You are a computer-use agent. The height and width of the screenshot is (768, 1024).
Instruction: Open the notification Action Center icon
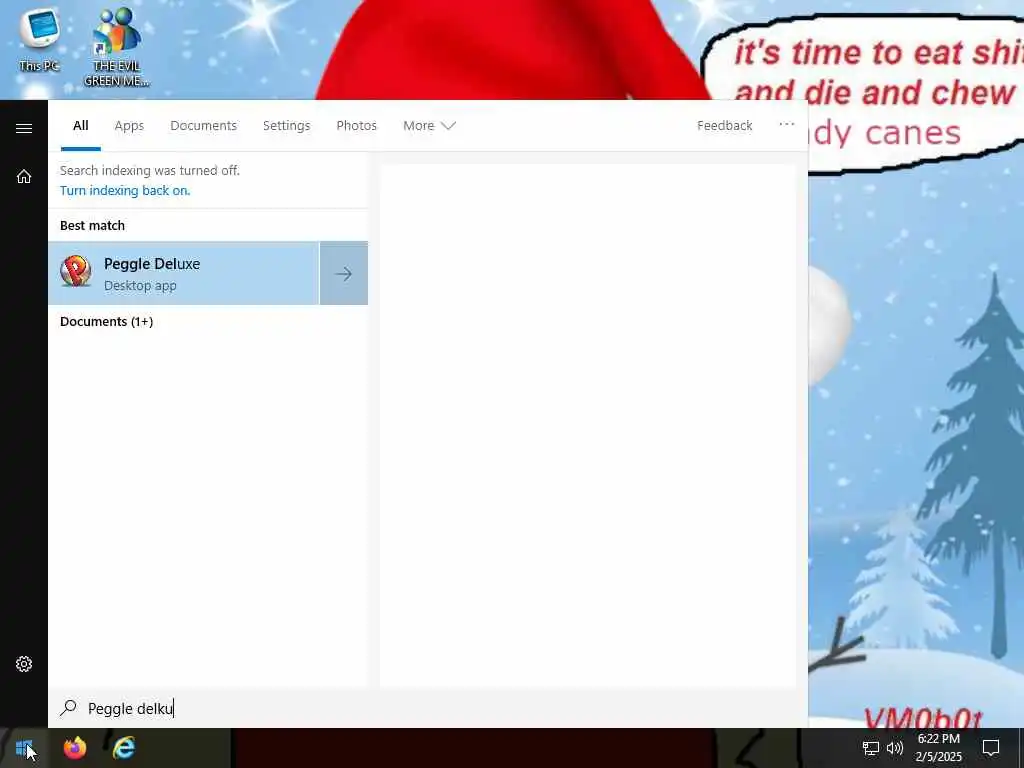pos(991,748)
